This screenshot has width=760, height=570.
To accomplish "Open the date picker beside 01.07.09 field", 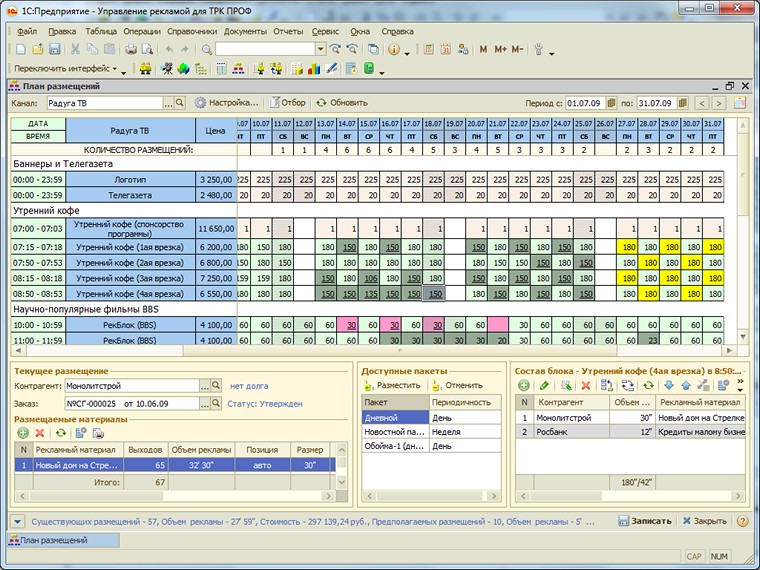I will tap(611, 103).
